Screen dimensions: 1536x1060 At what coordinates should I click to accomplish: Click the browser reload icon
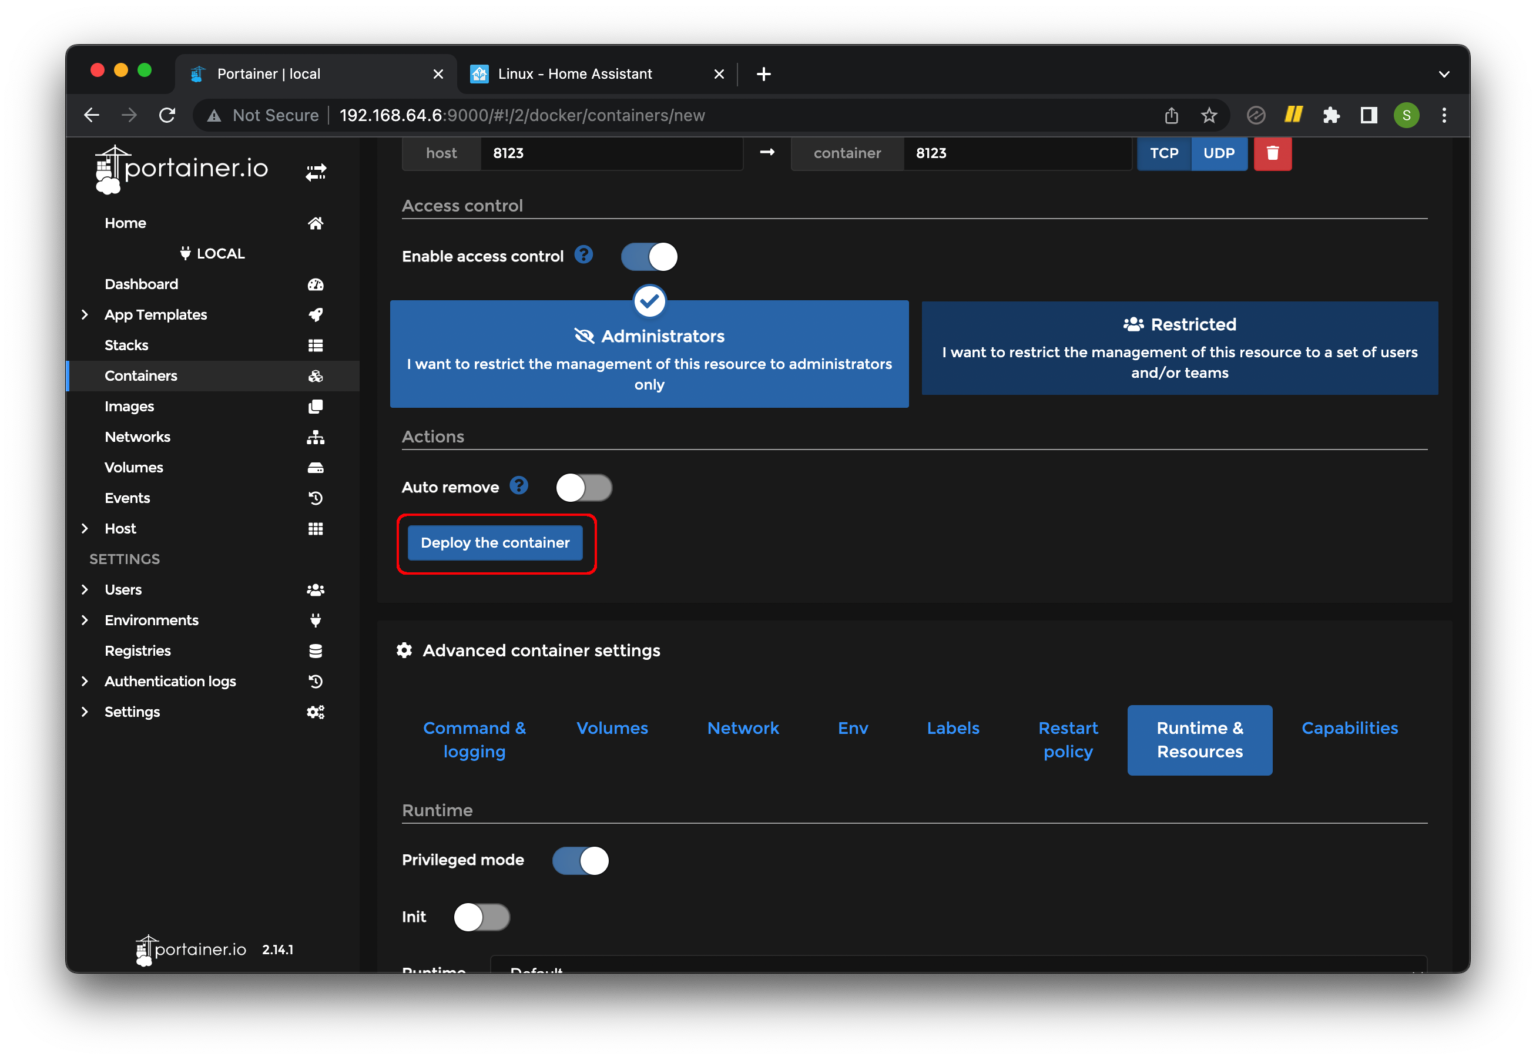167,115
